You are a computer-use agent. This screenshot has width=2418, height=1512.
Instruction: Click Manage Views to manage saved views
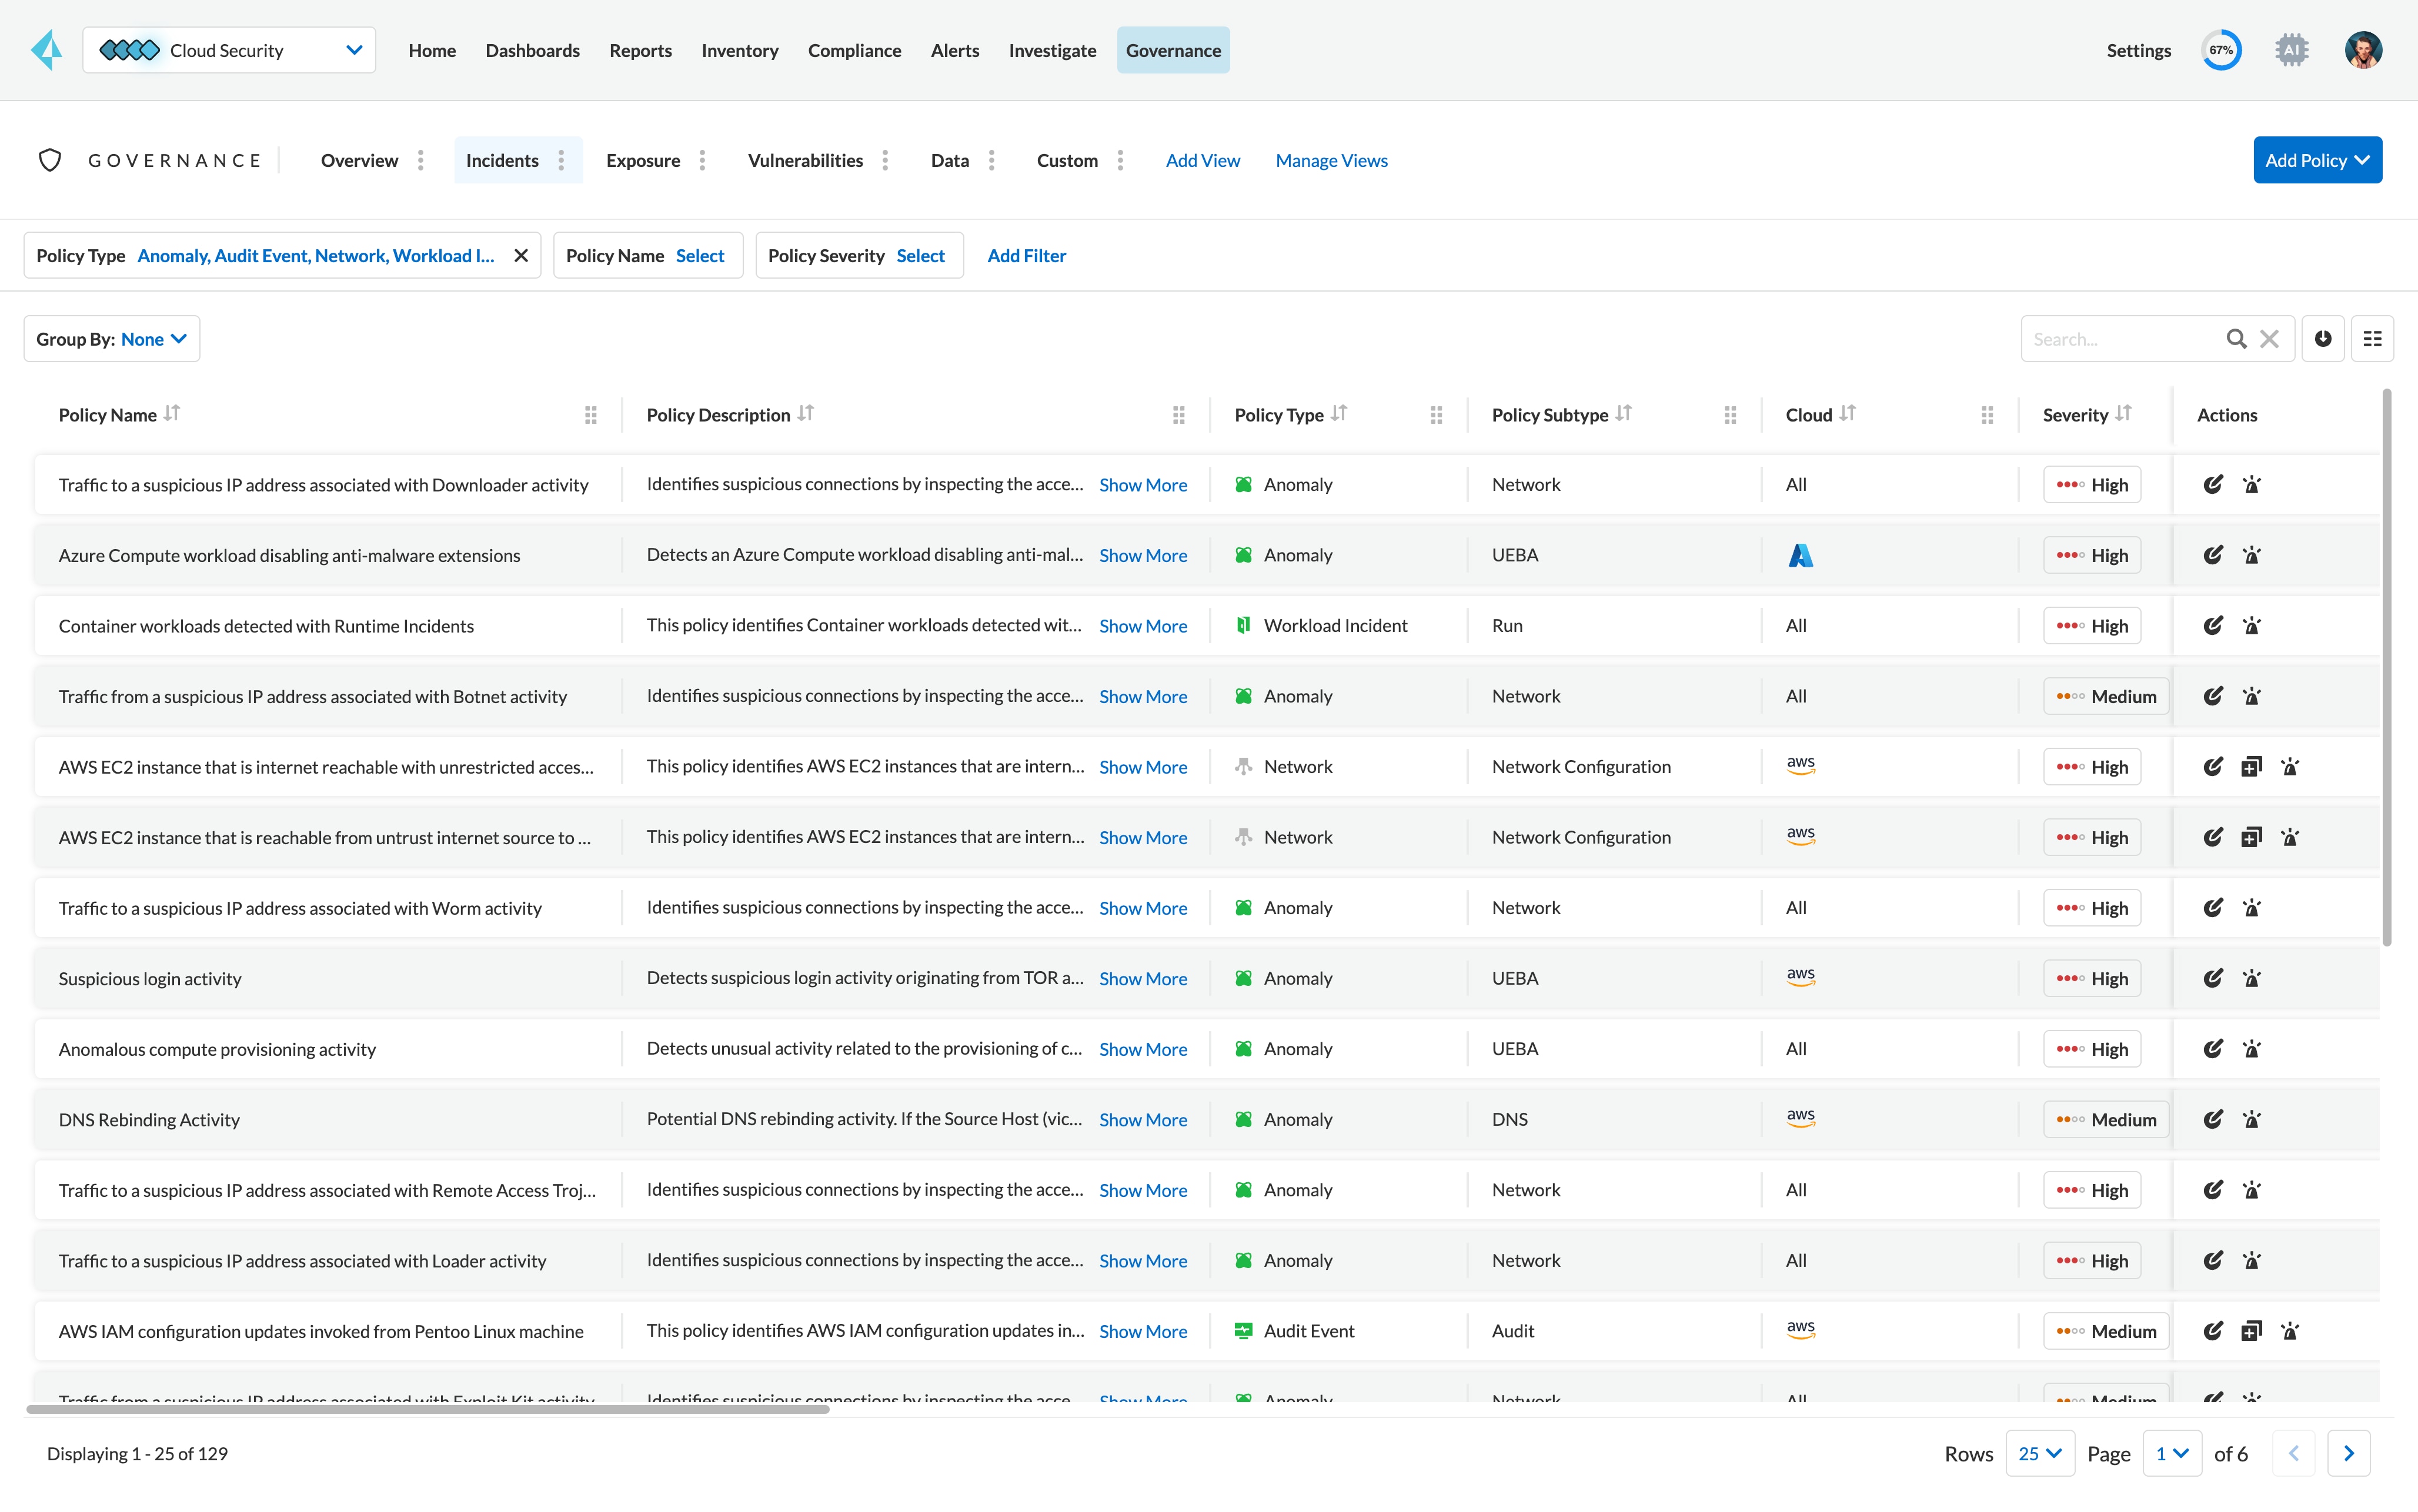[1331, 160]
